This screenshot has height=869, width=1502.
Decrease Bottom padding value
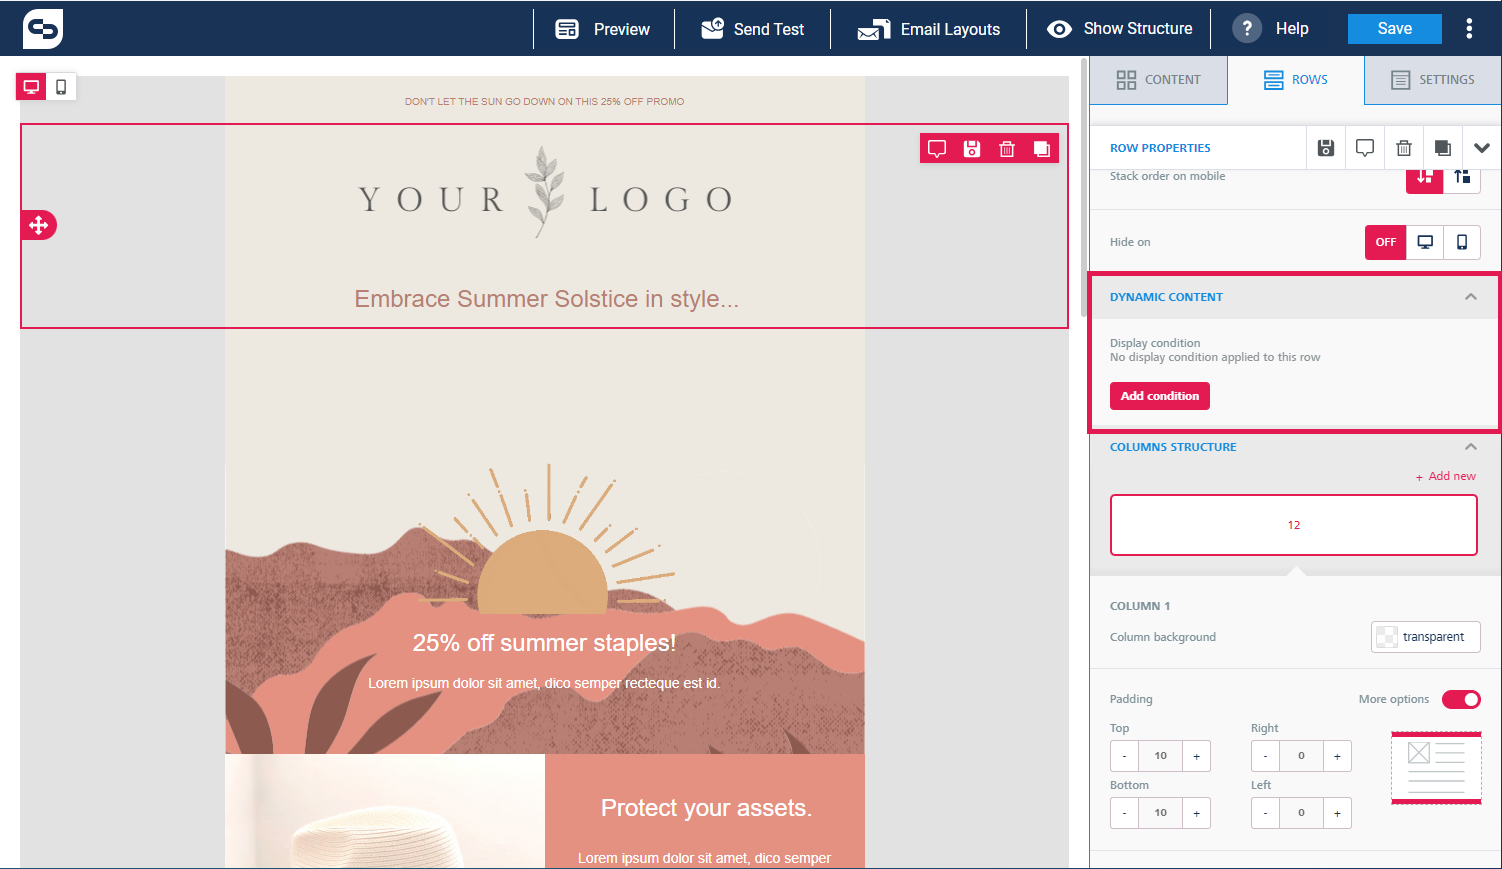(x=1124, y=813)
